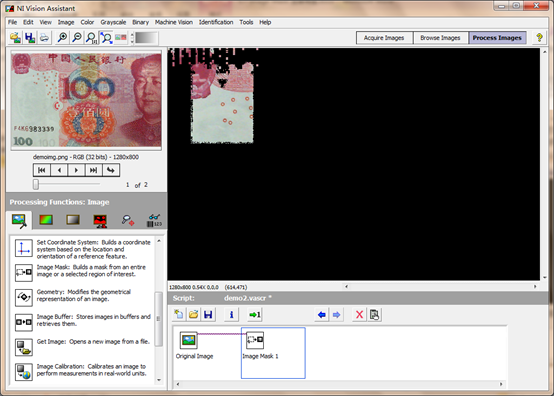The width and height of the screenshot is (554, 396).
Task: Open the Color processing functions palette
Action: pyautogui.click(x=46, y=220)
